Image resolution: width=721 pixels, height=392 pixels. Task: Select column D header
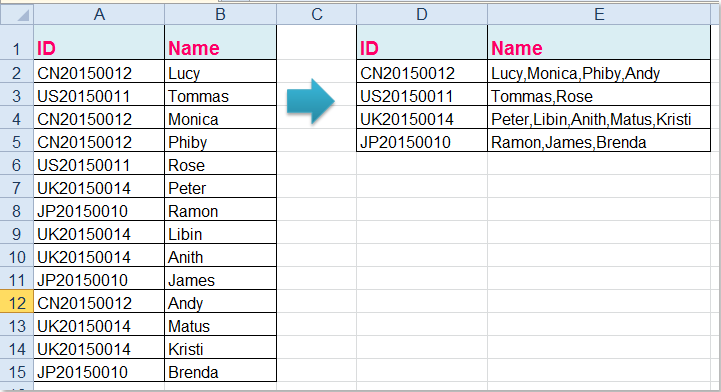pyautogui.click(x=422, y=14)
